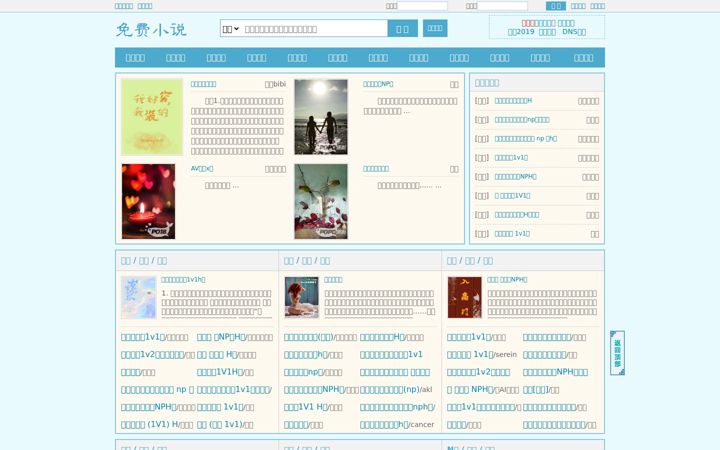Click the blue login button in the top bar
This screenshot has height=450, width=720.
(556, 6)
